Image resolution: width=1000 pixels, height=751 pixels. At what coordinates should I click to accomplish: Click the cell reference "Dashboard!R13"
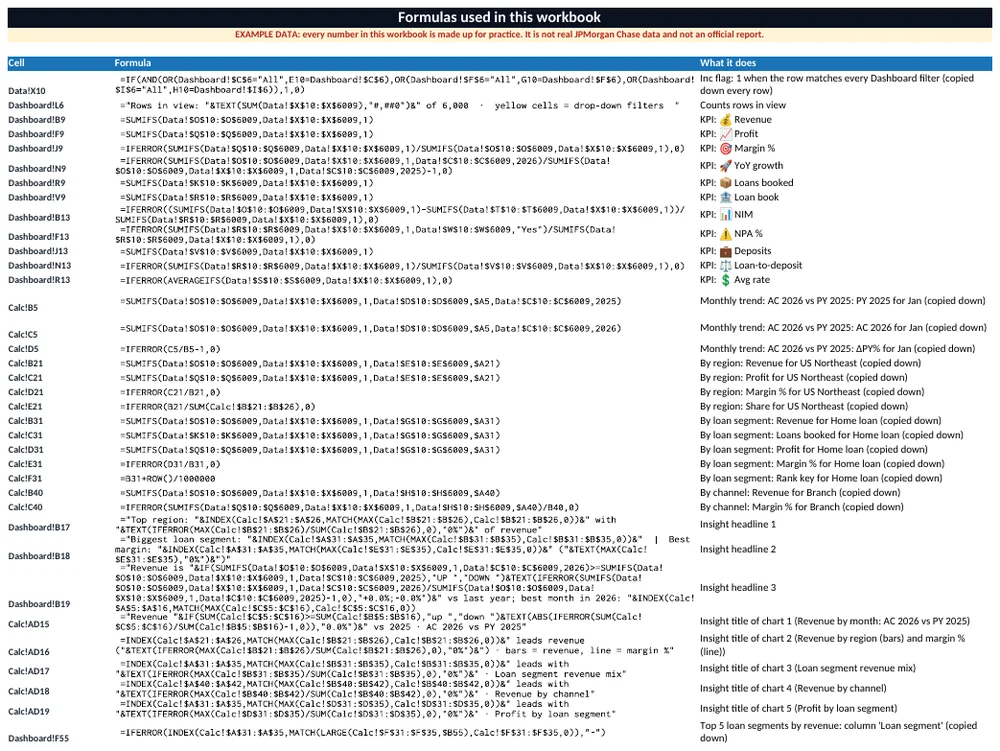click(x=39, y=280)
